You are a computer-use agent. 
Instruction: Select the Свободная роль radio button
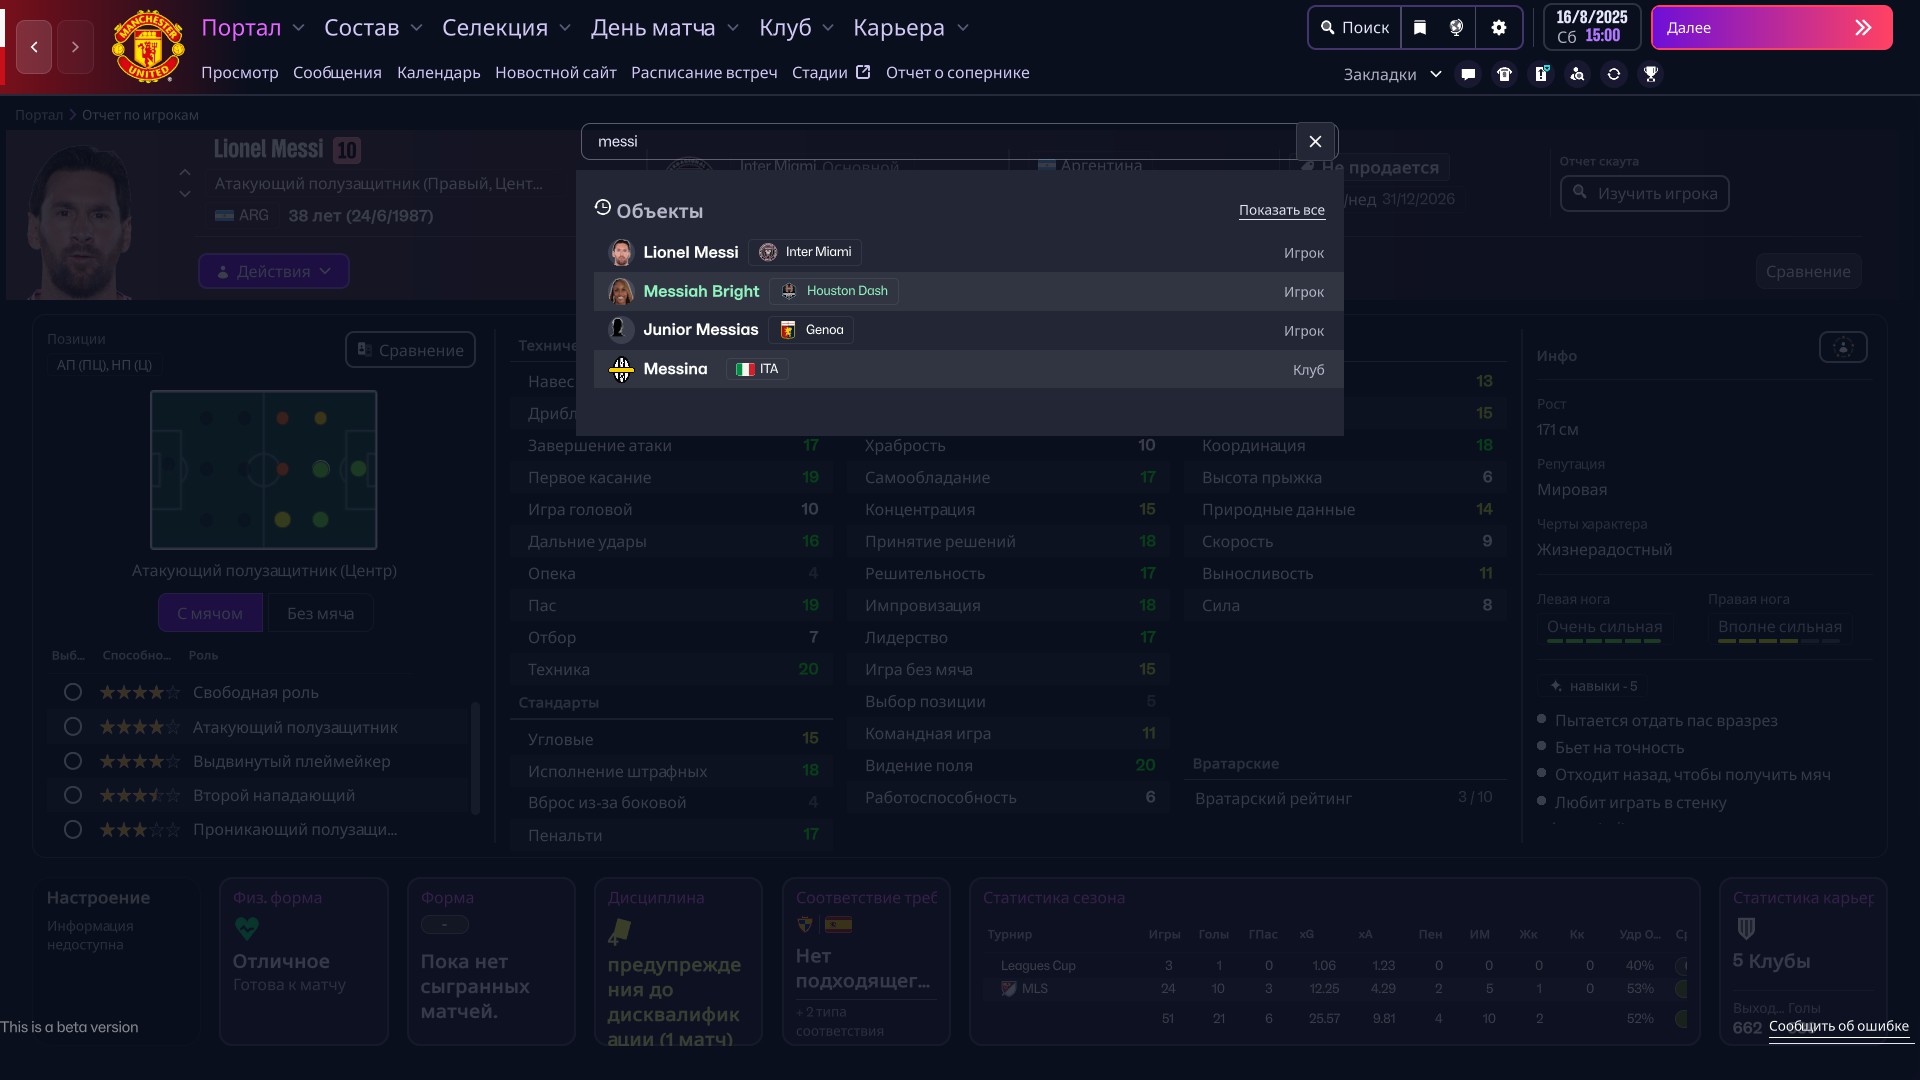pyautogui.click(x=73, y=692)
